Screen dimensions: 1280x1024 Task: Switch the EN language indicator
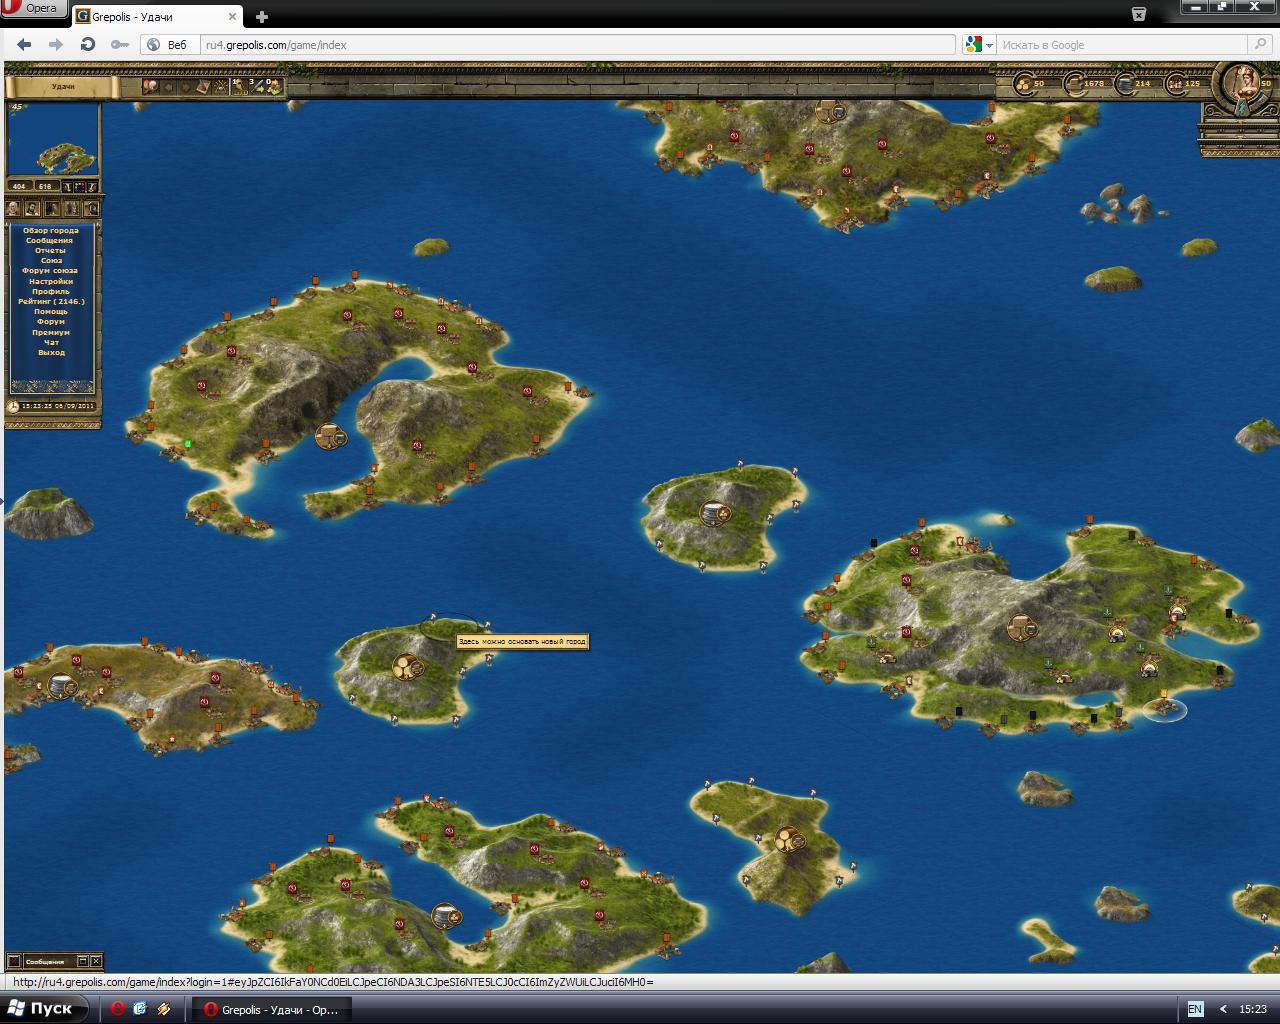coord(1195,1009)
